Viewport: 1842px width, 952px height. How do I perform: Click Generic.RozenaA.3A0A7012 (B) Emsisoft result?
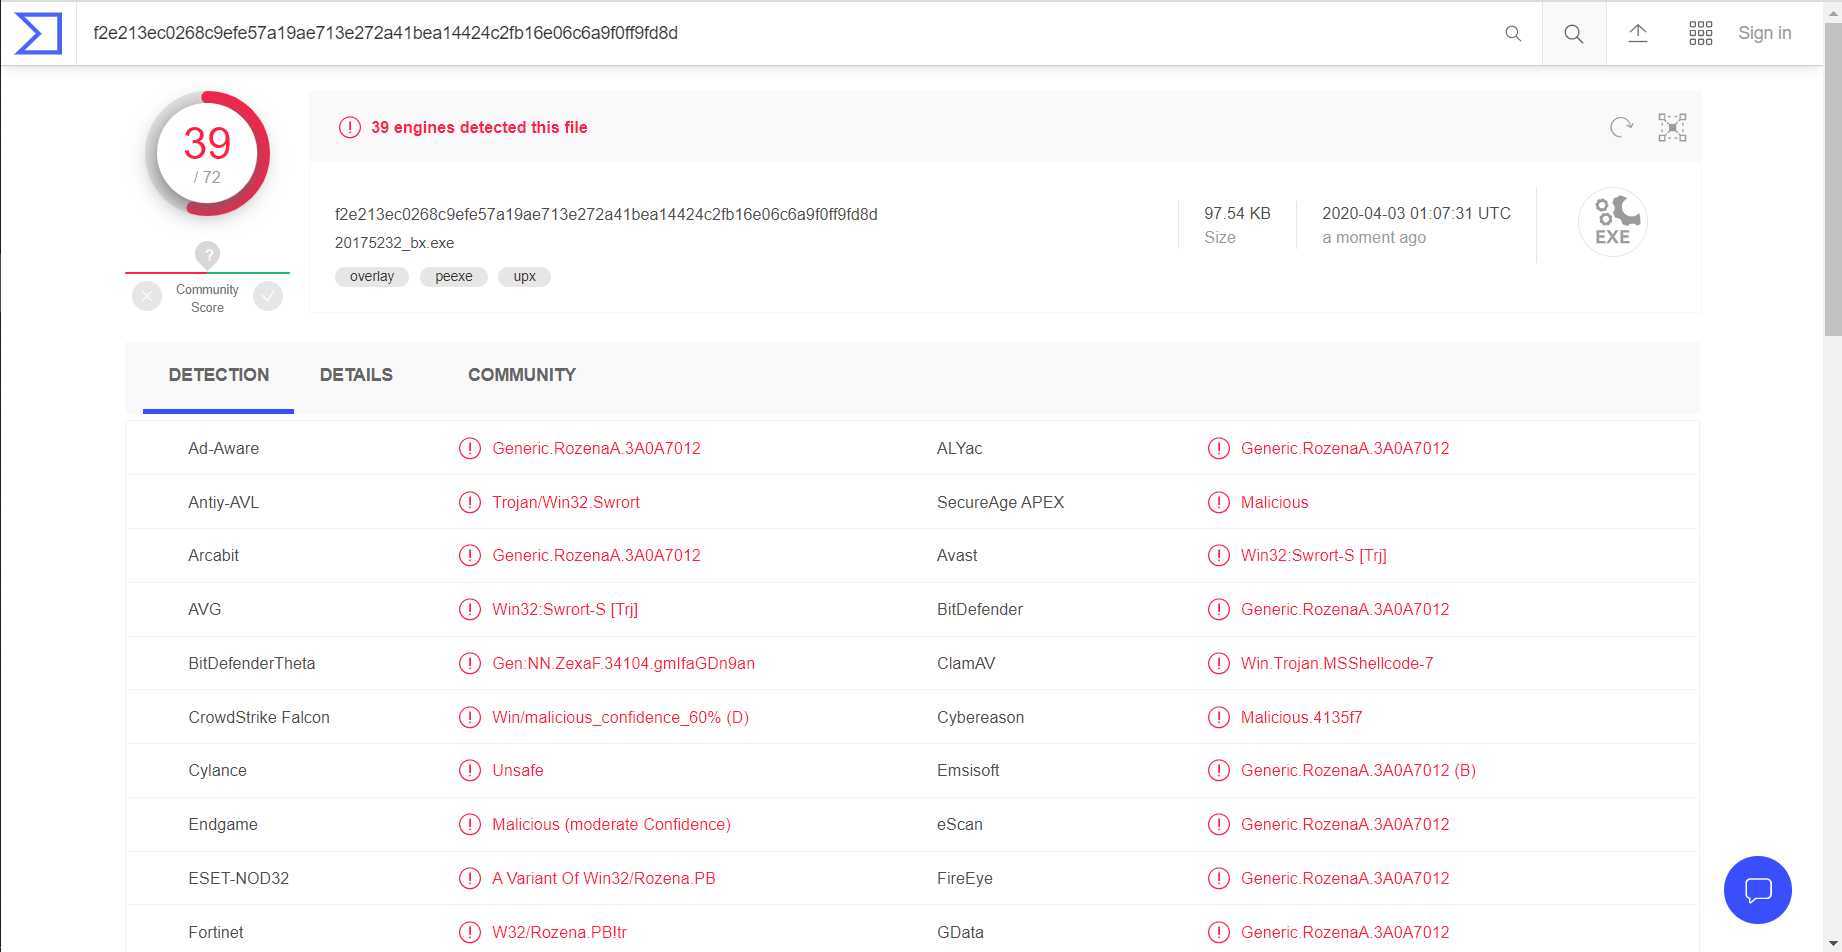[x=1358, y=770]
